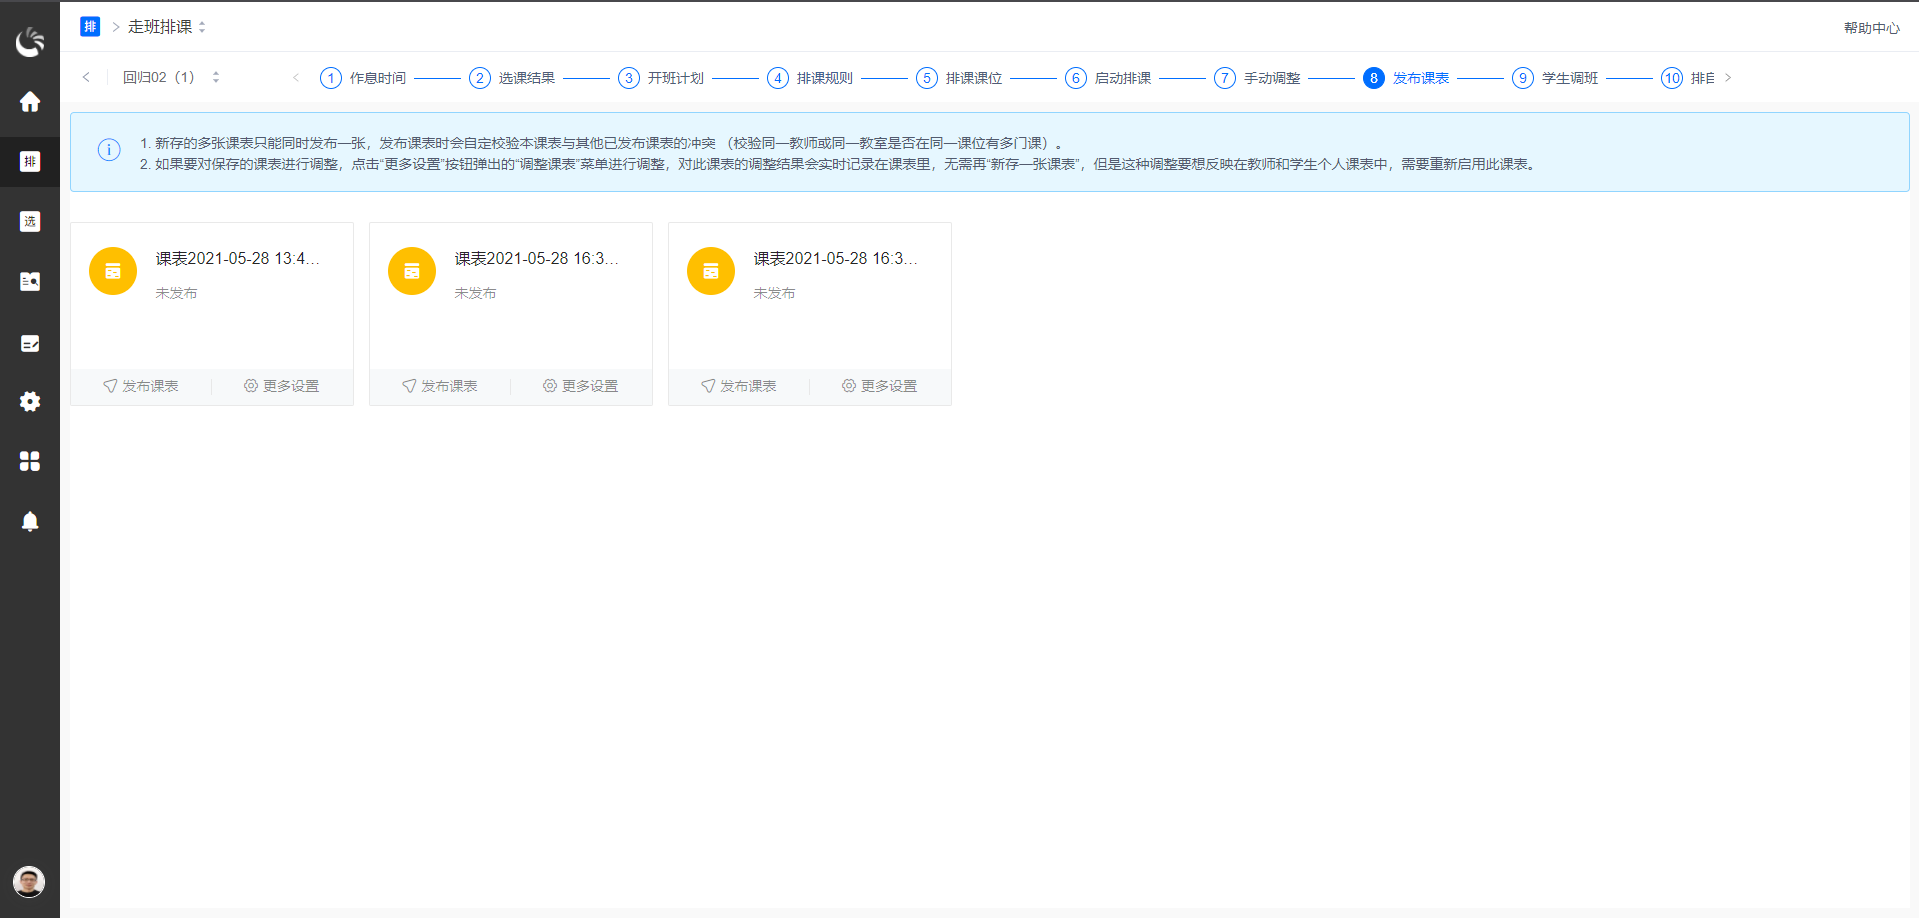This screenshot has width=1919, height=918.
Task: Open the Home icon in the sidebar
Action: 29,101
